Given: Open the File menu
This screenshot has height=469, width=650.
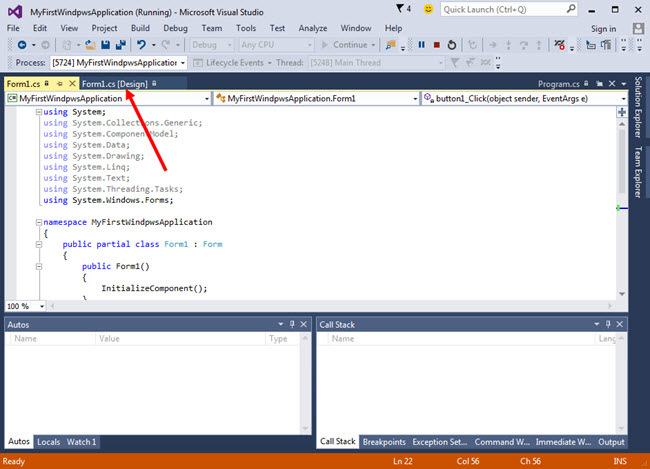Looking at the screenshot, I should (13, 28).
